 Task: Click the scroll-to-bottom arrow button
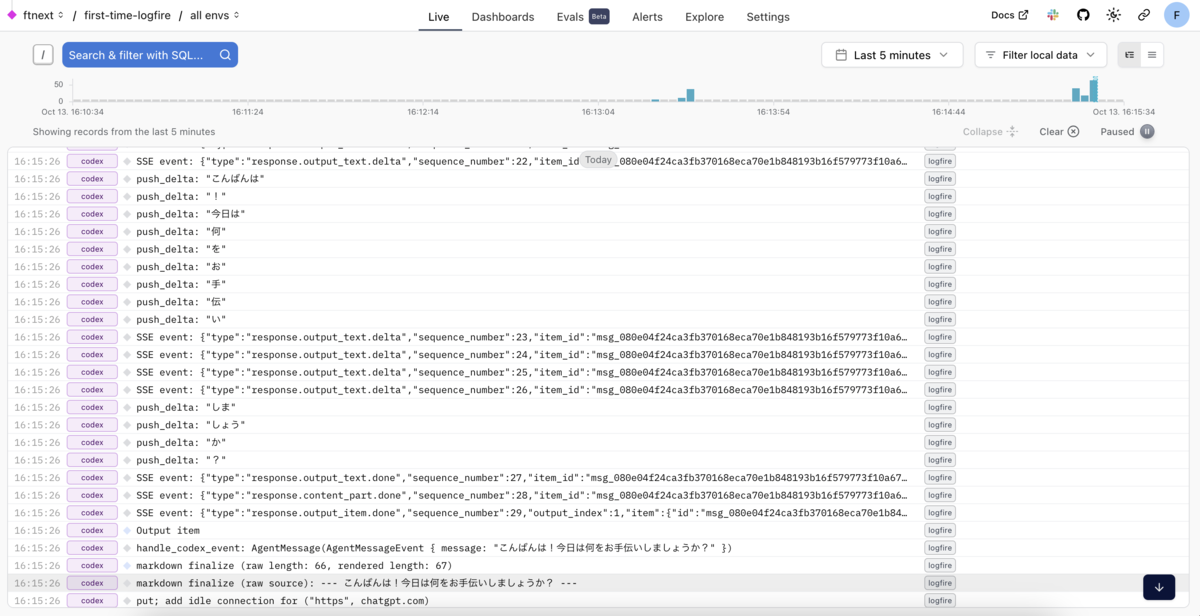click(1158, 587)
